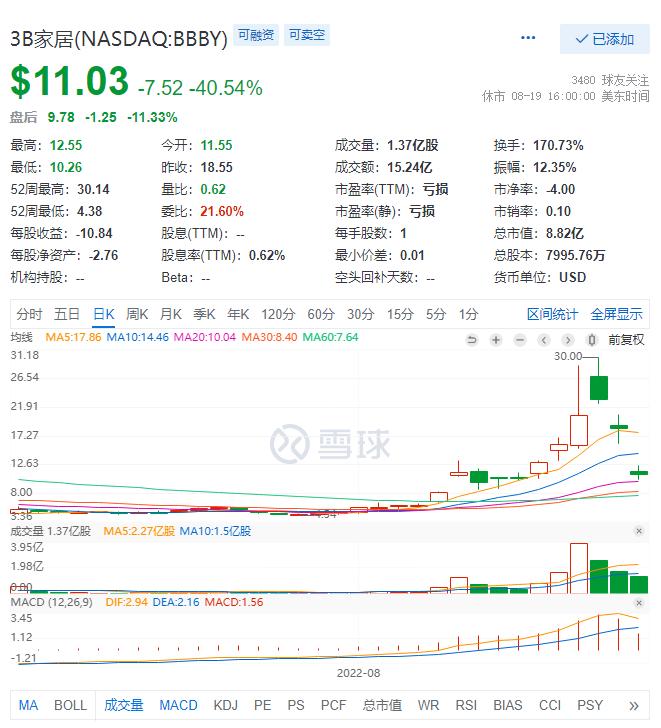661x728 pixels.
Task: Switch to 分时 chart tab
Action: pos(29,314)
